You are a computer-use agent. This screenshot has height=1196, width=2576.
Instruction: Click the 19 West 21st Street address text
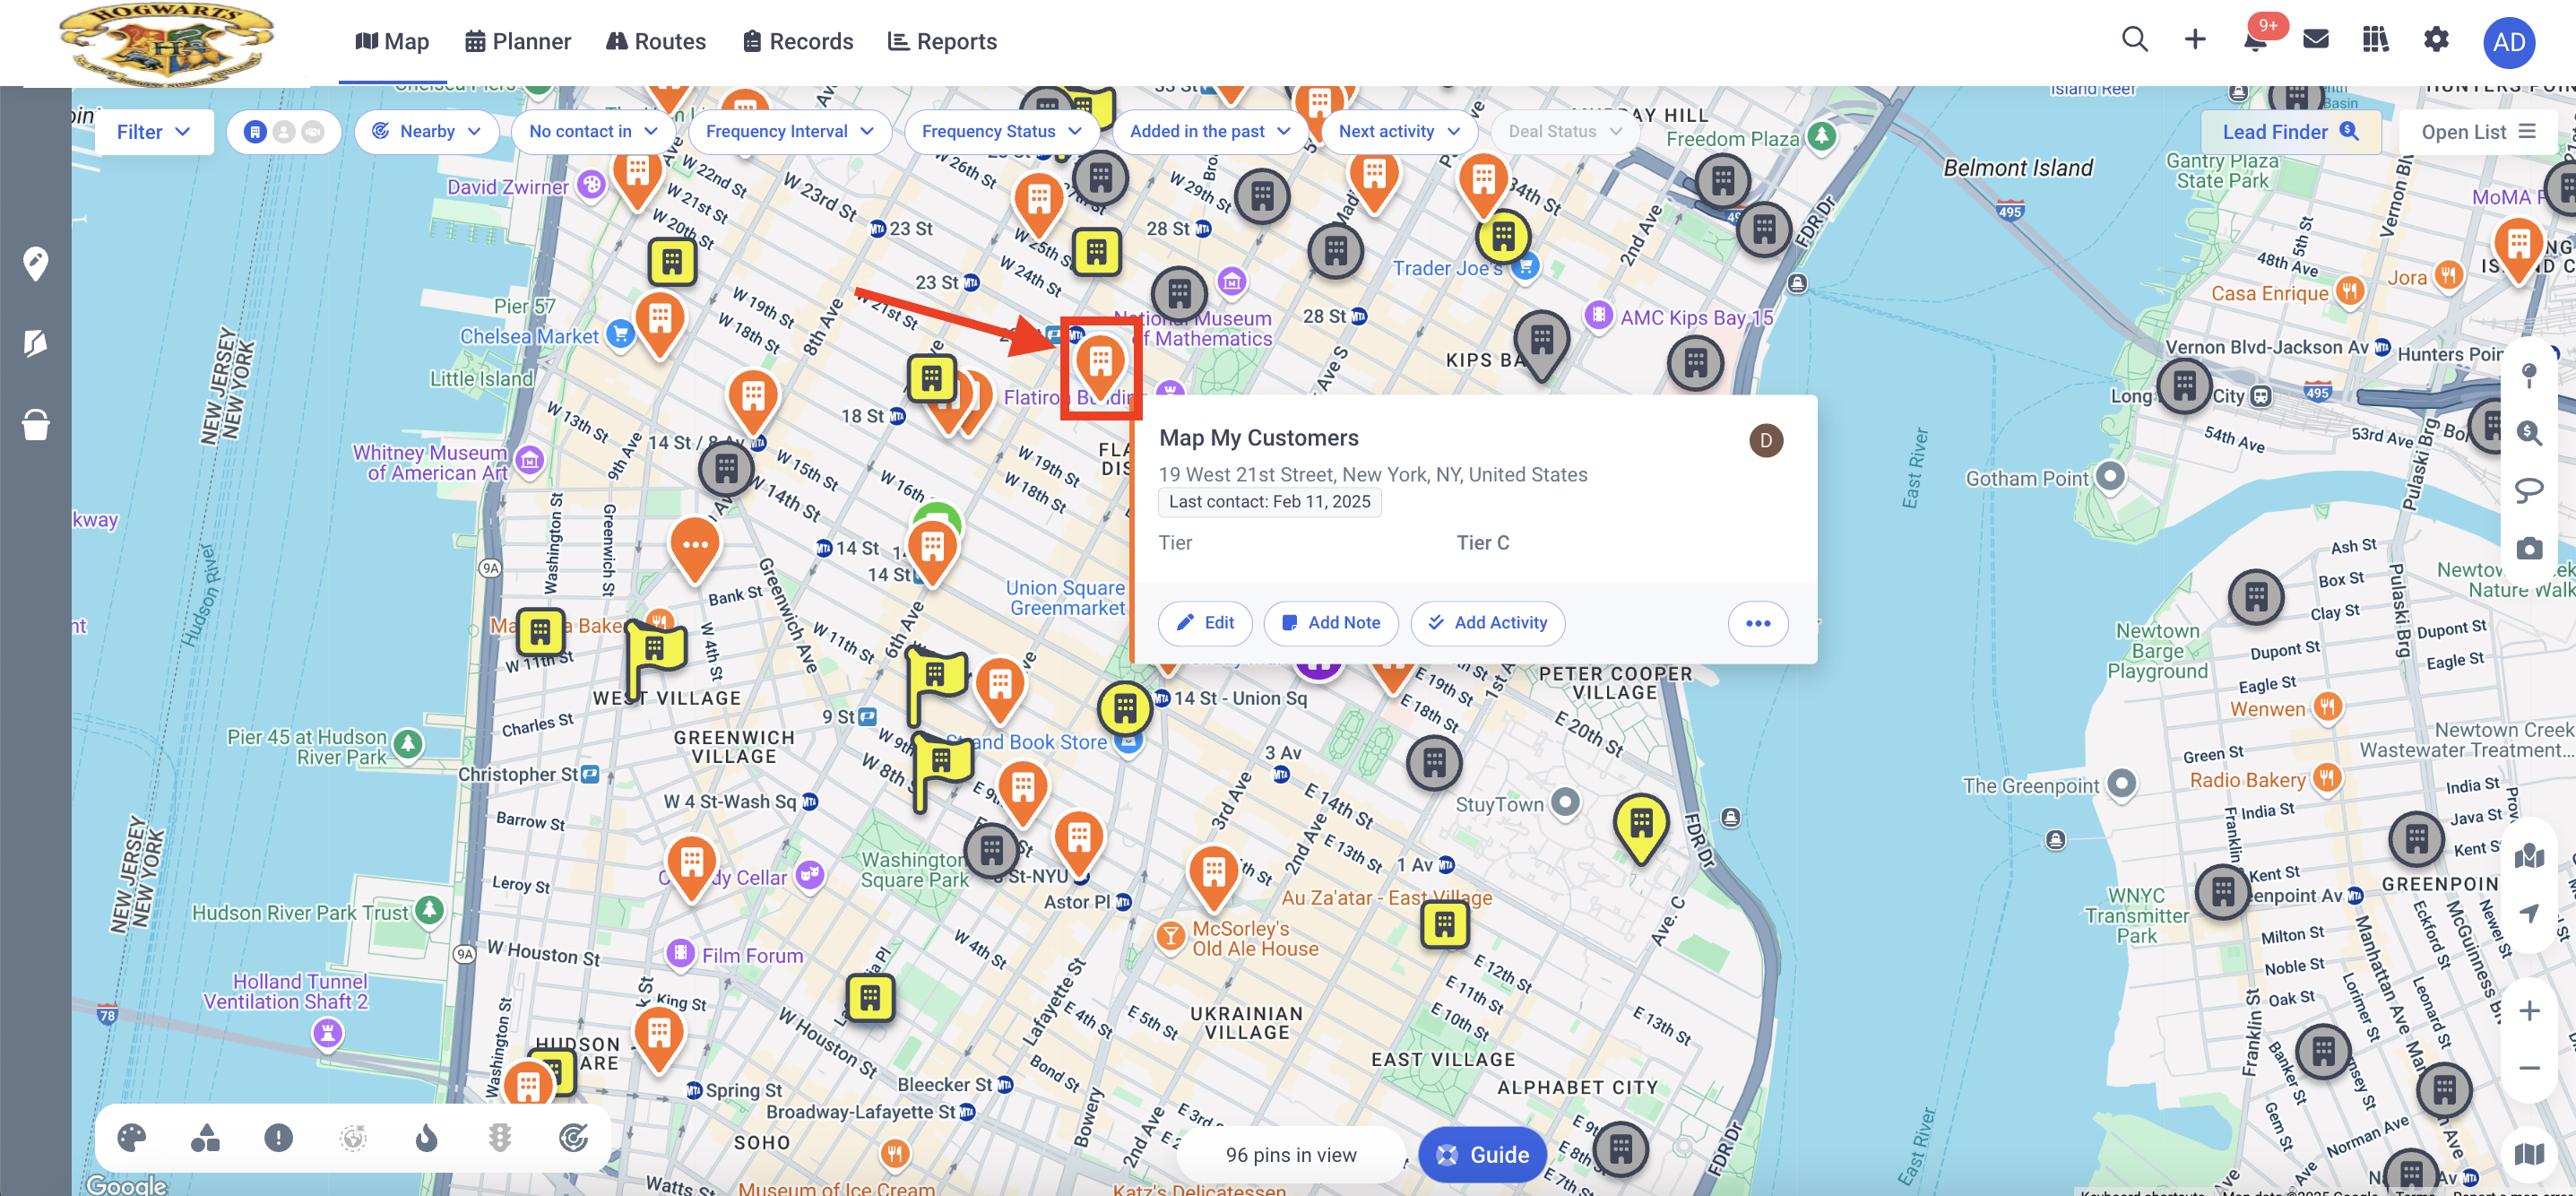[x=1372, y=475]
